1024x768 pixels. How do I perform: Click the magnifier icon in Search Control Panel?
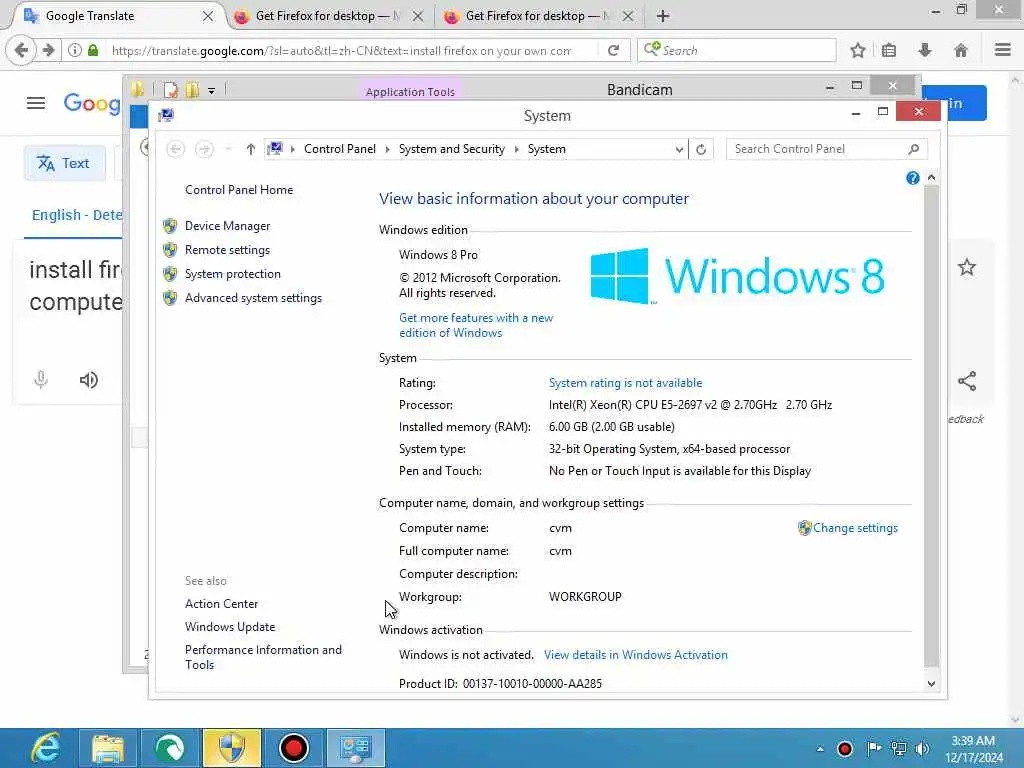coord(914,150)
